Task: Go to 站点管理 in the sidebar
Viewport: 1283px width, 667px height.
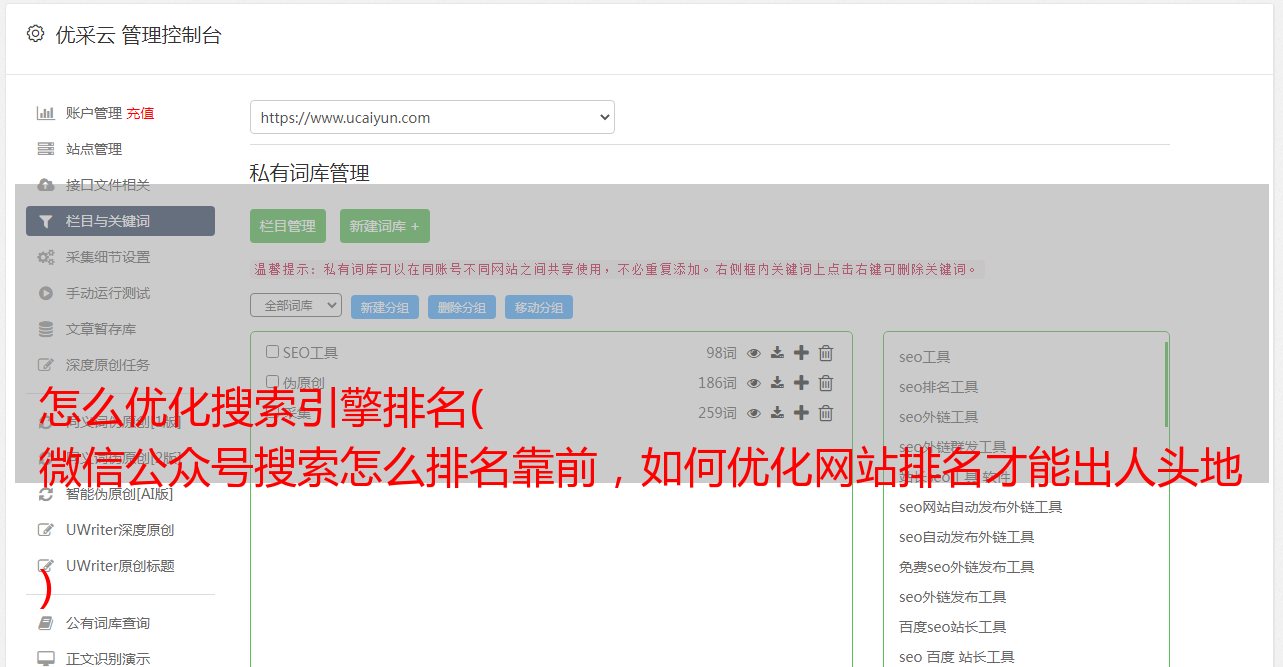Action: coord(94,149)
